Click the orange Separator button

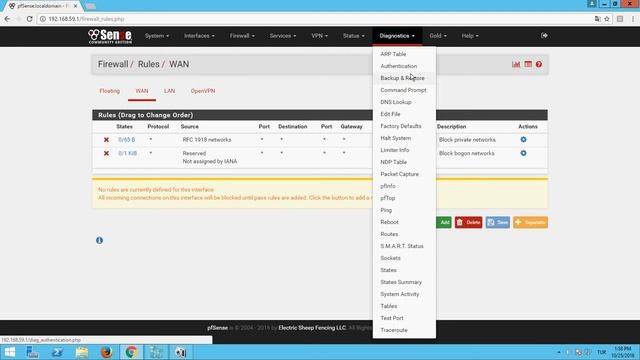tap(530, 222)
